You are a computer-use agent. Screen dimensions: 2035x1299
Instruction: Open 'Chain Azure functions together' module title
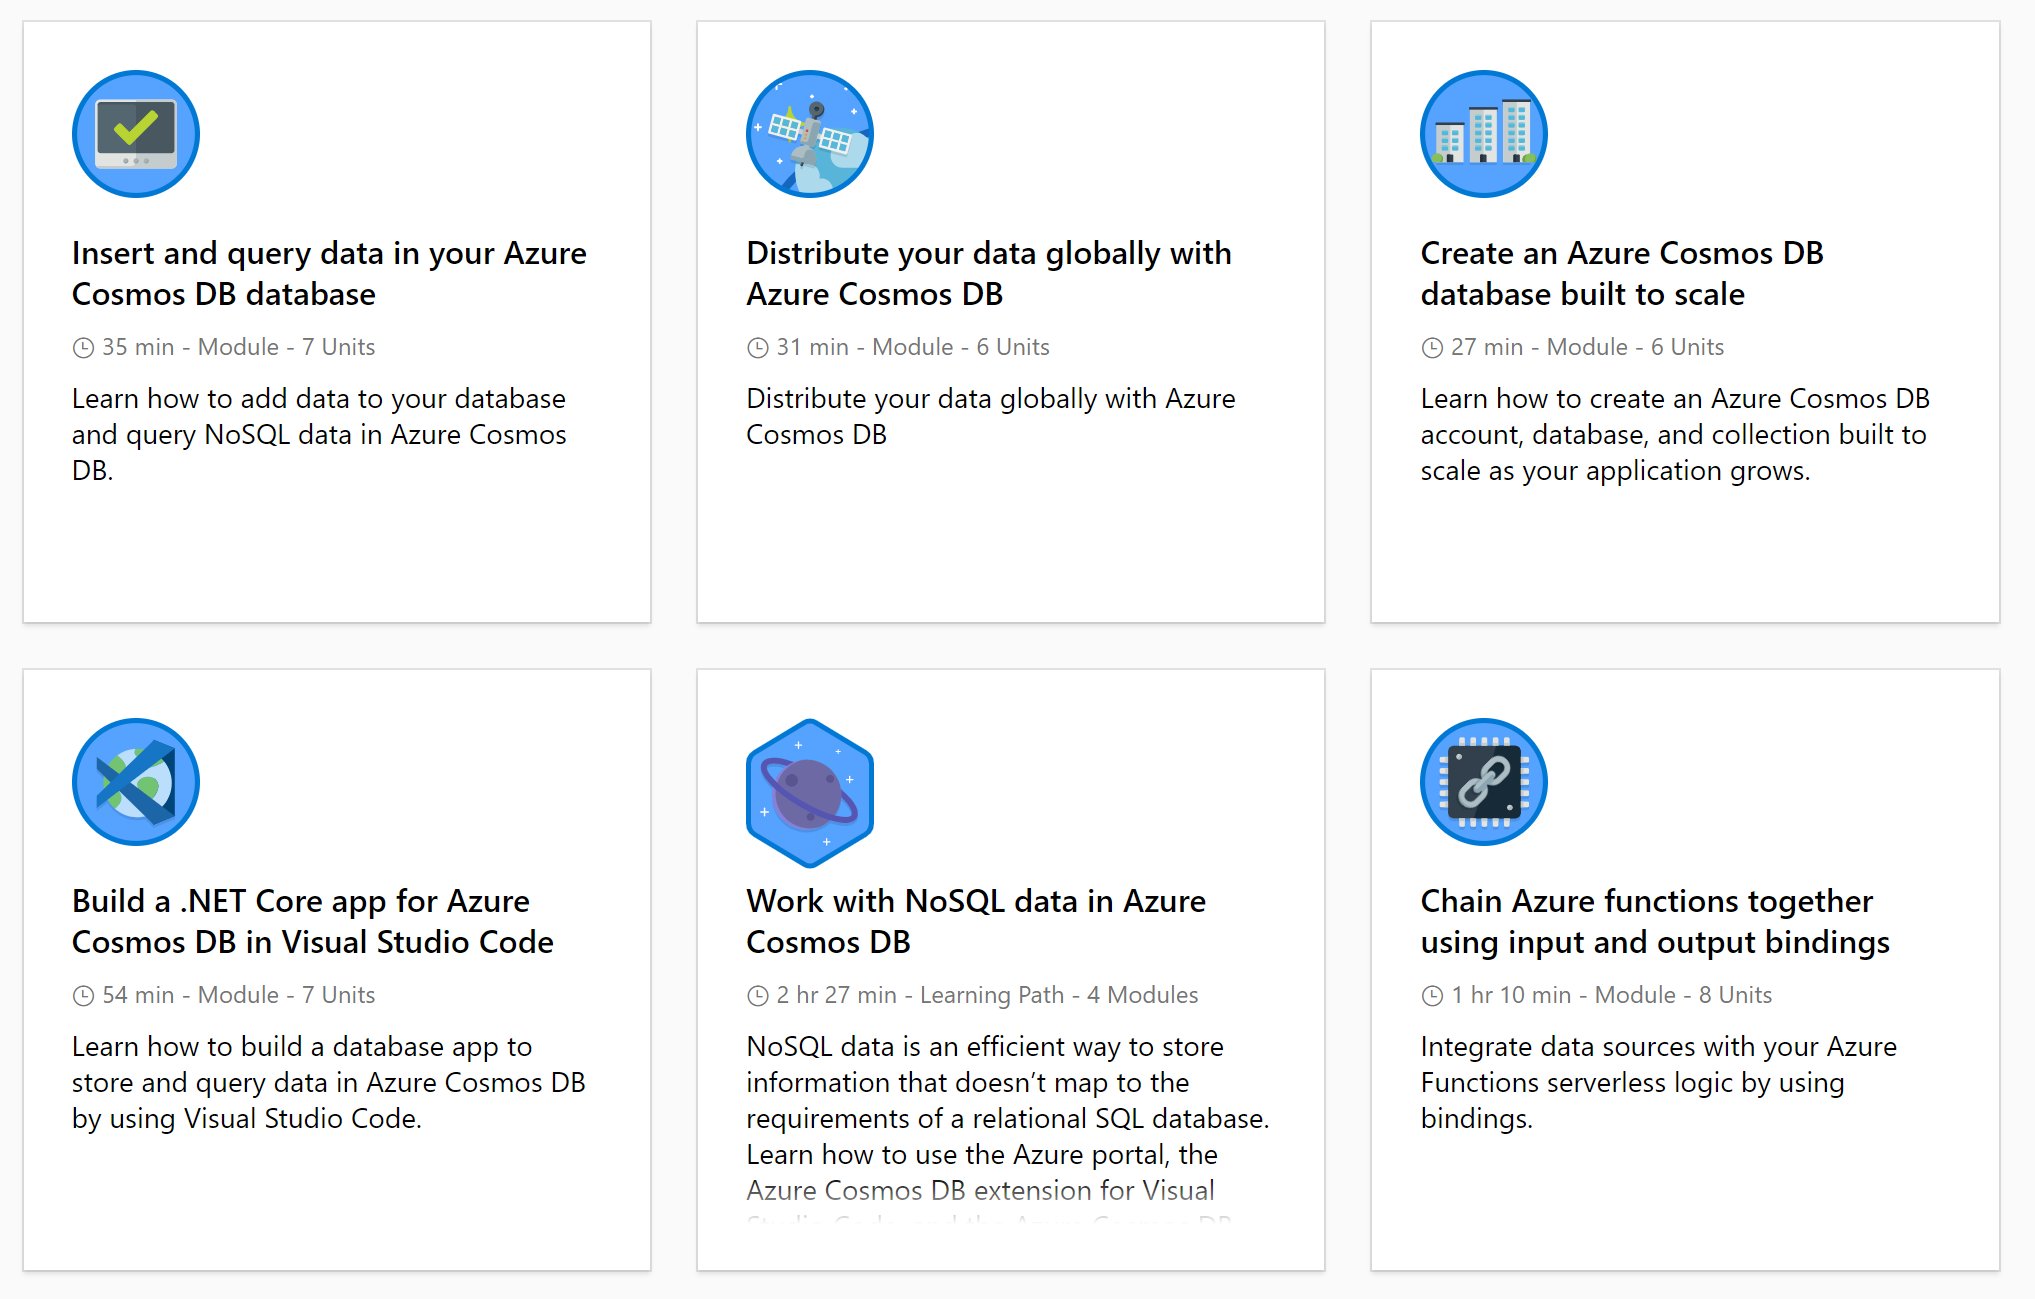click(x=1654, y=921)
